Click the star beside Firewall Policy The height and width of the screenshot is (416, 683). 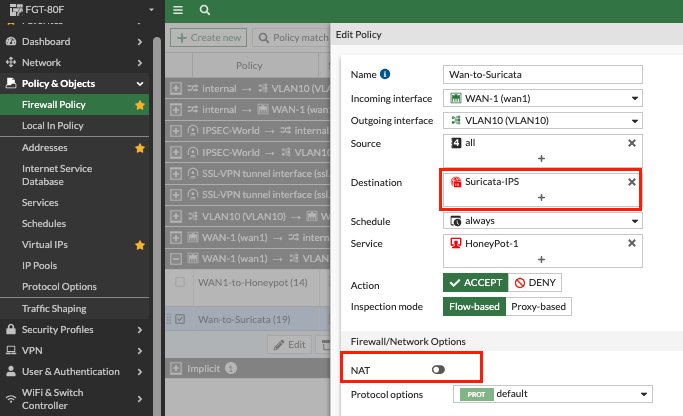pyautogui.click(x=140, y=105)
